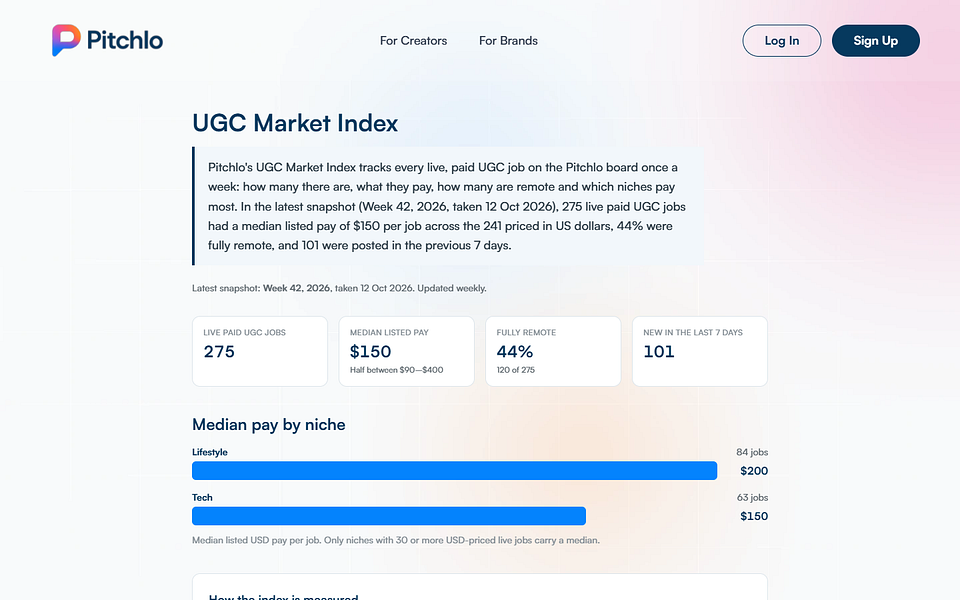Click the How the index is measured card
Viewport: 960px width, 600px height.
(x=480, y=587)
